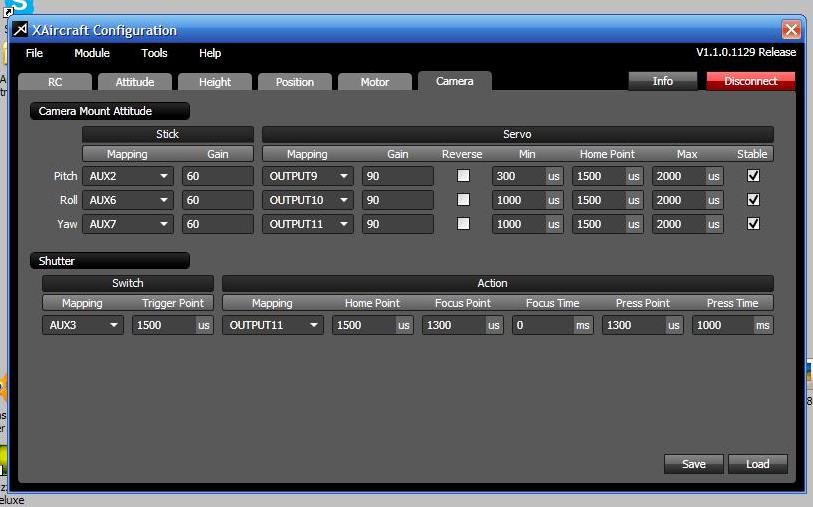The height and width of the screenshot is (507, 813).
Task: Uncheck Stable checkbox for Yaw
Action: (753, 224)
